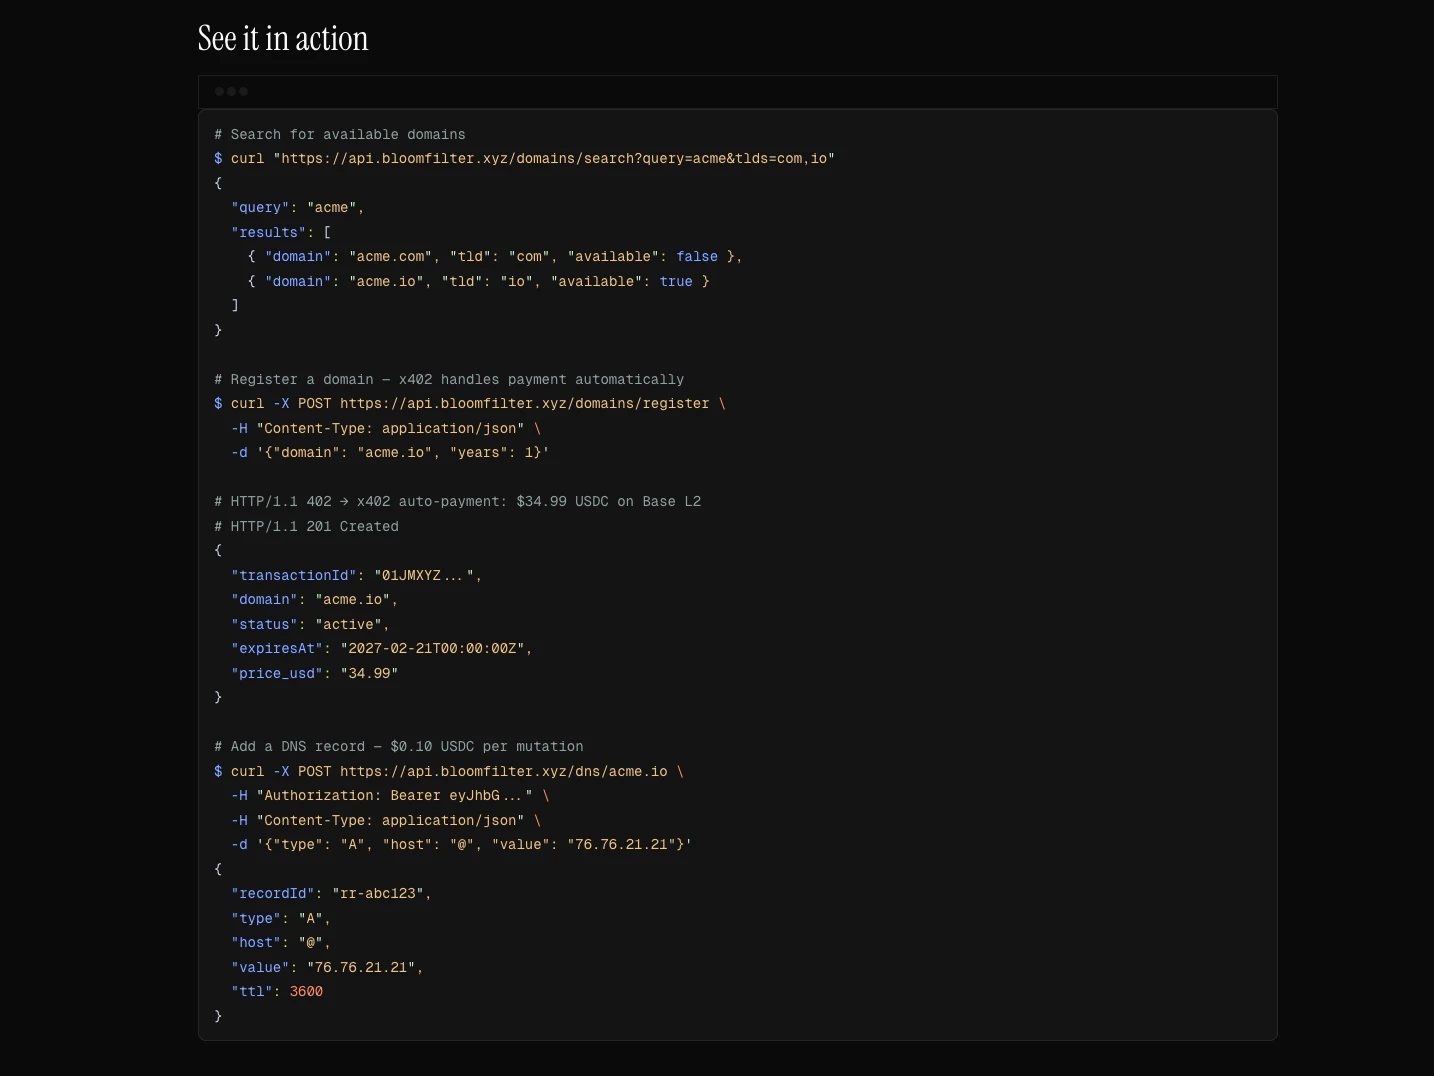Screen dimensions: 1434x1076
Task: Click the domains/register URL in the curl command
Action: (524, 404)
